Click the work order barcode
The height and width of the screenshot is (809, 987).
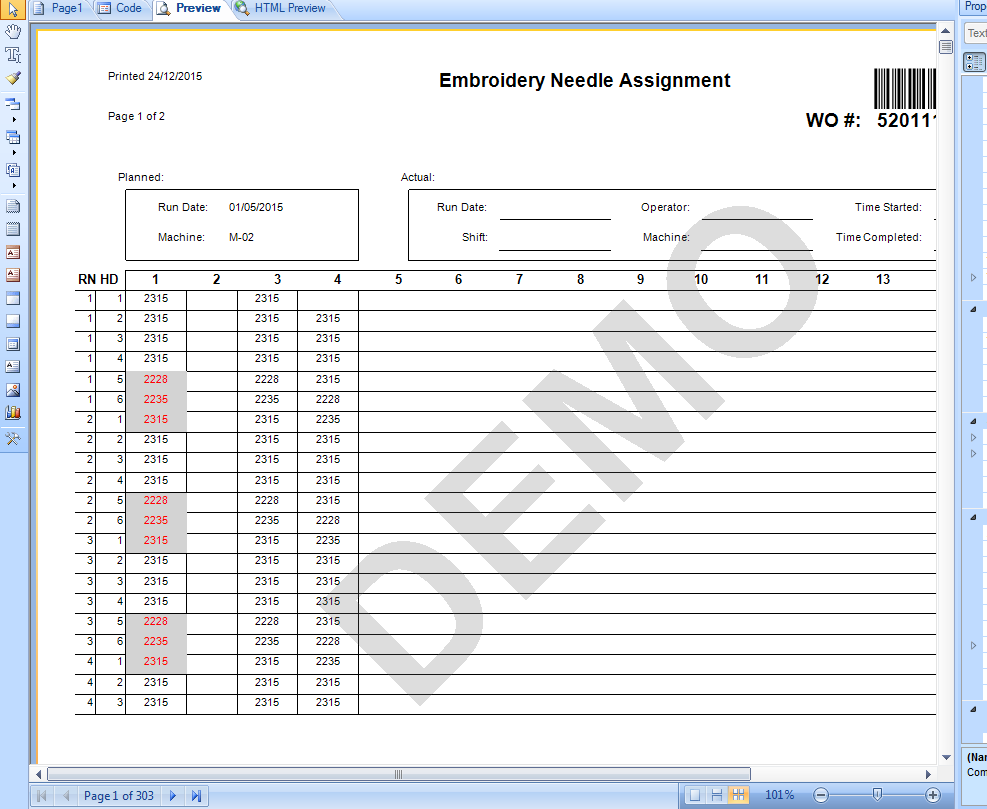(x=905, y=88)
